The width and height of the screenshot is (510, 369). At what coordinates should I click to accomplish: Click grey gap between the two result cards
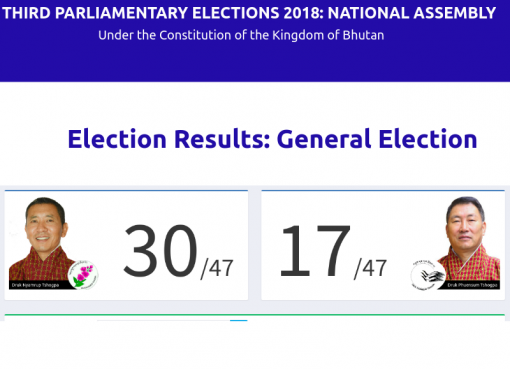[x=255, y=245]
